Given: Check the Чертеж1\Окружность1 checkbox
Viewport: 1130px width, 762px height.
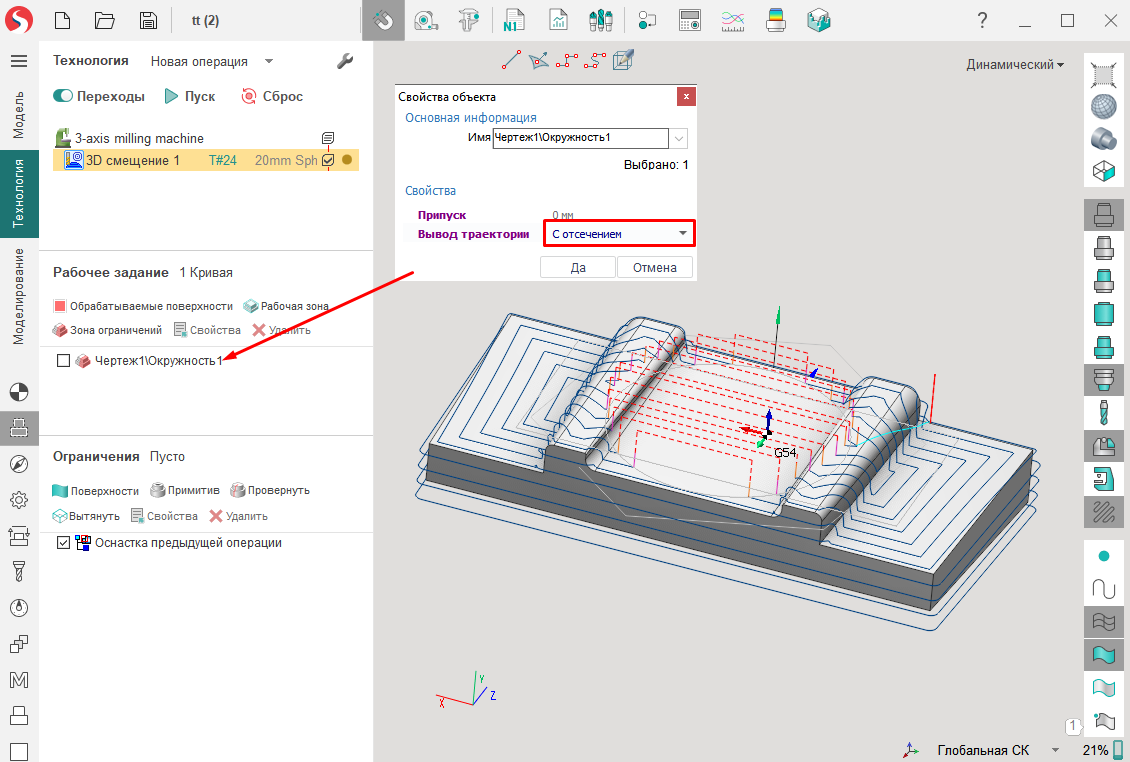Looking at the screenshot, I should (64, 361).
